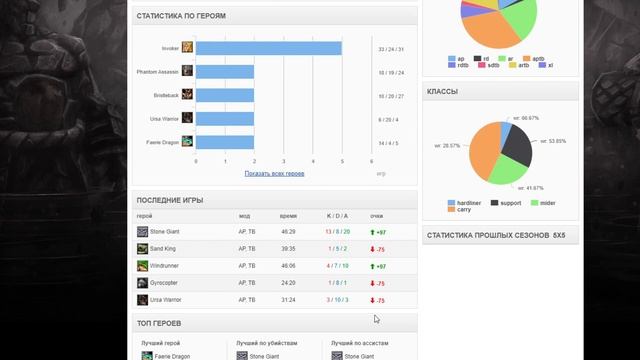Click the 31:24 time cell
Screen dimensions: 640x360
[x=288, y=300]
